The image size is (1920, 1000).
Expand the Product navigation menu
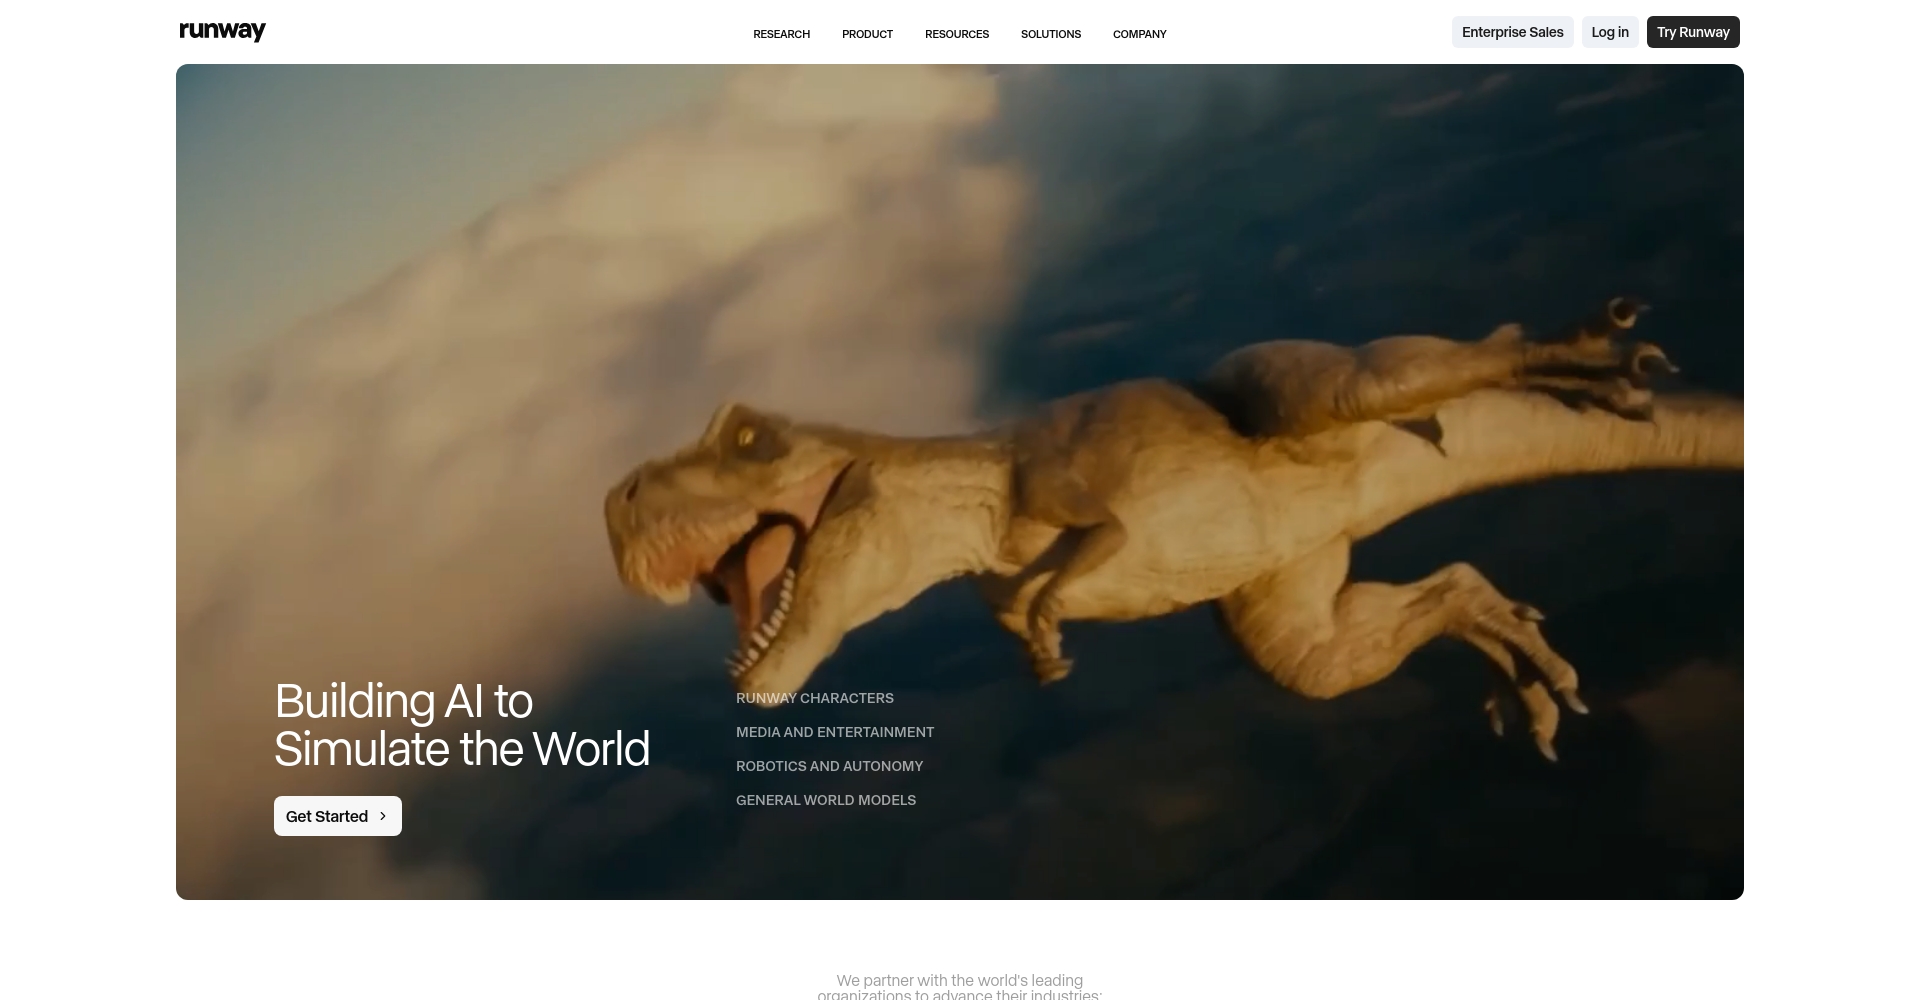click(867, 34)
